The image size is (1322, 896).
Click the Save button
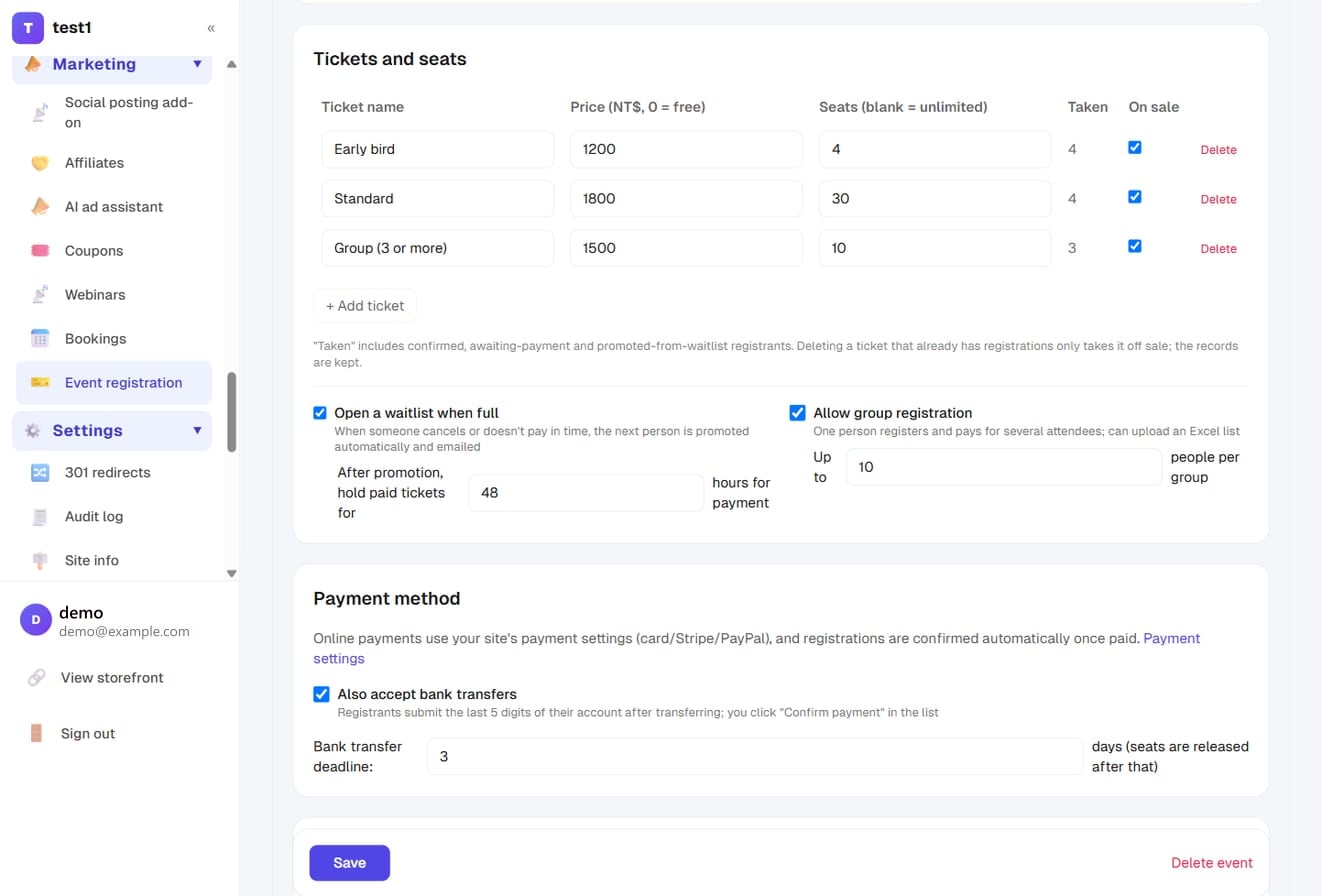(349, 863)
